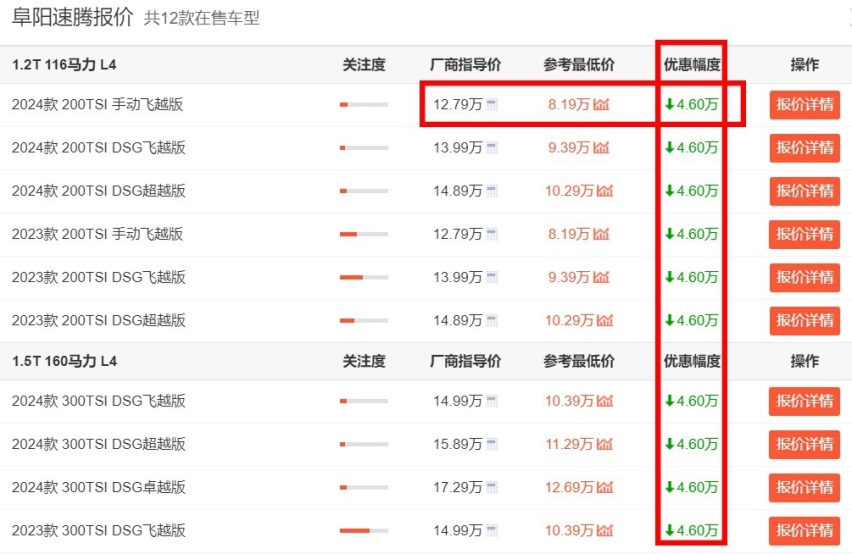Open model link 2024款 200TSI DSG飞越版

pos(99,148)
